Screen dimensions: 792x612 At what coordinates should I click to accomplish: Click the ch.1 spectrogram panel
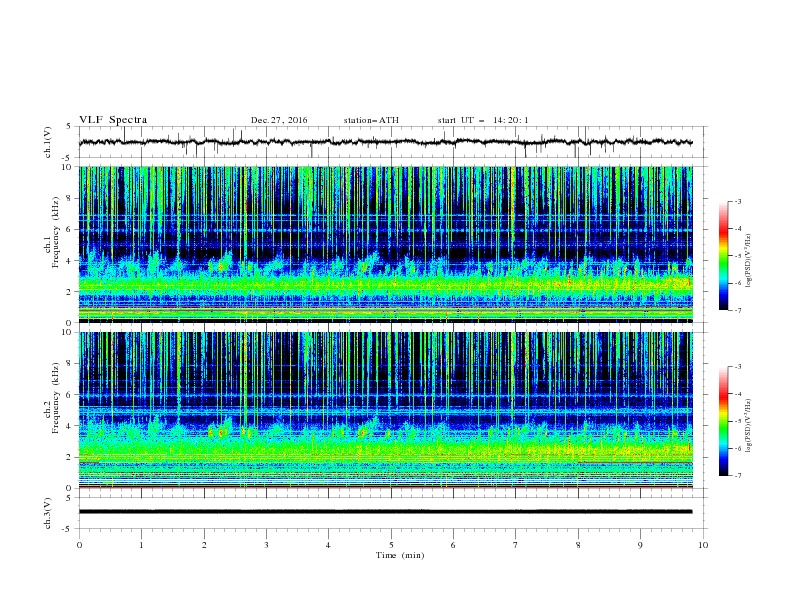click(x=386, y=244)
